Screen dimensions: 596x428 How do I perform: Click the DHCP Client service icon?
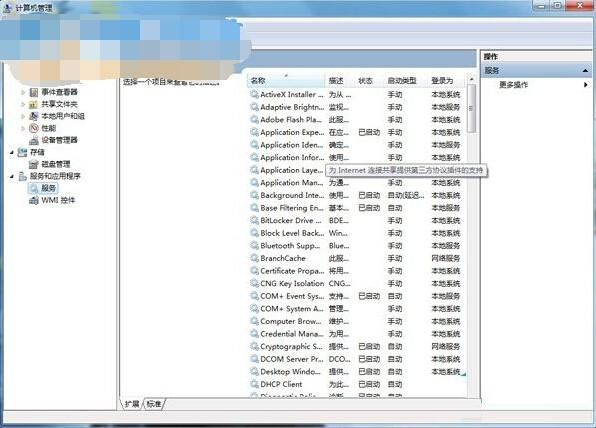254,384
